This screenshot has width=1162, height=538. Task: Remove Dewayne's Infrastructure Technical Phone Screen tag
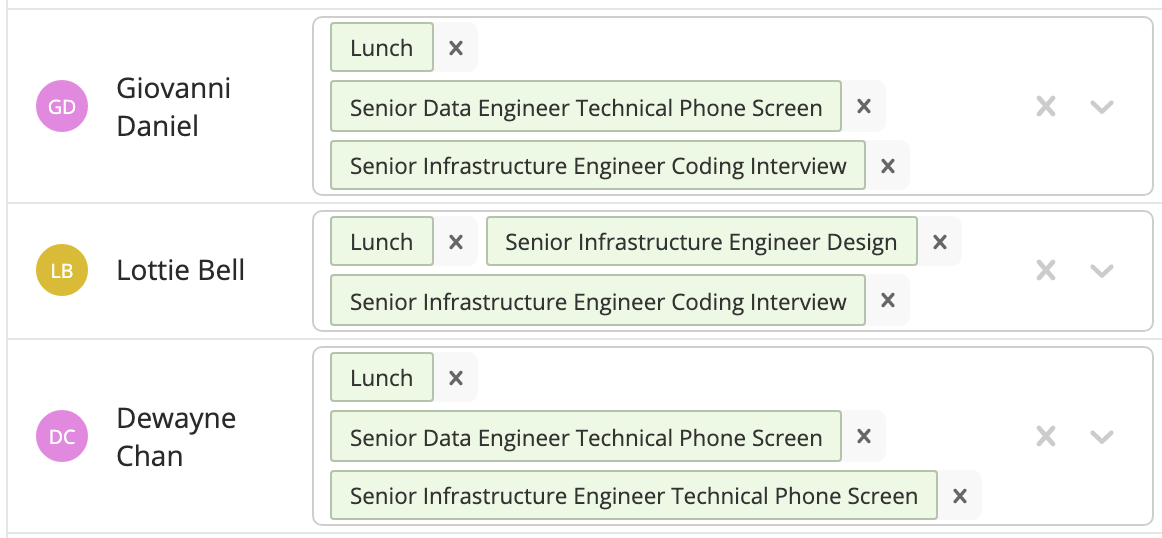coord(960,496)
